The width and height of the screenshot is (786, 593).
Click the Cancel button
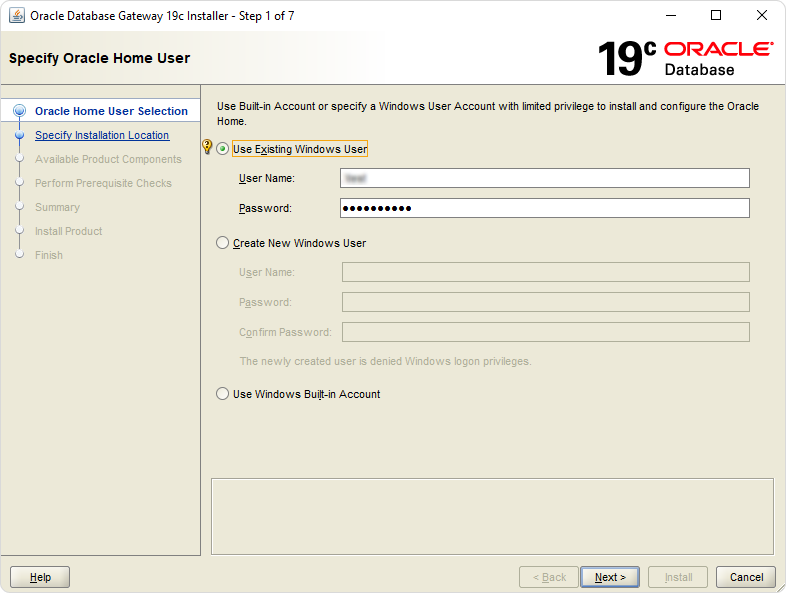coord(746,577)
